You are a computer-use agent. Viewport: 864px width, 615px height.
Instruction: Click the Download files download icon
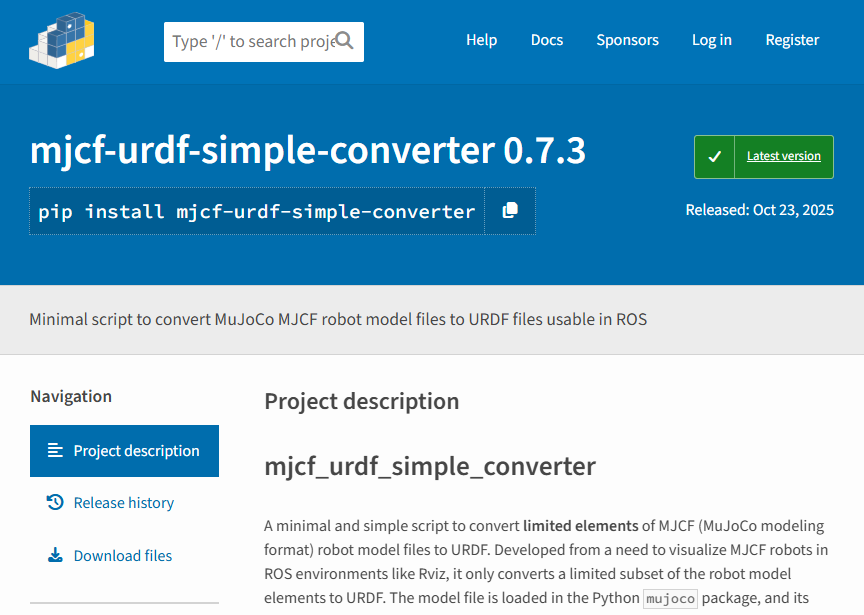[55, 555]
